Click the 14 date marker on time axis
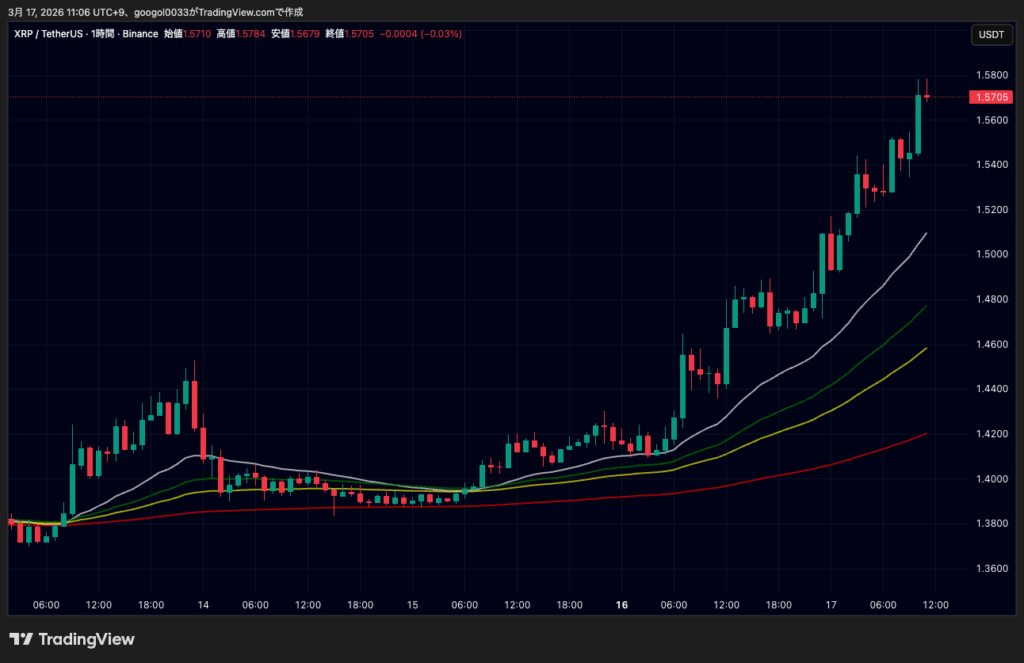The image size is (1024, 663). [203, 605]
